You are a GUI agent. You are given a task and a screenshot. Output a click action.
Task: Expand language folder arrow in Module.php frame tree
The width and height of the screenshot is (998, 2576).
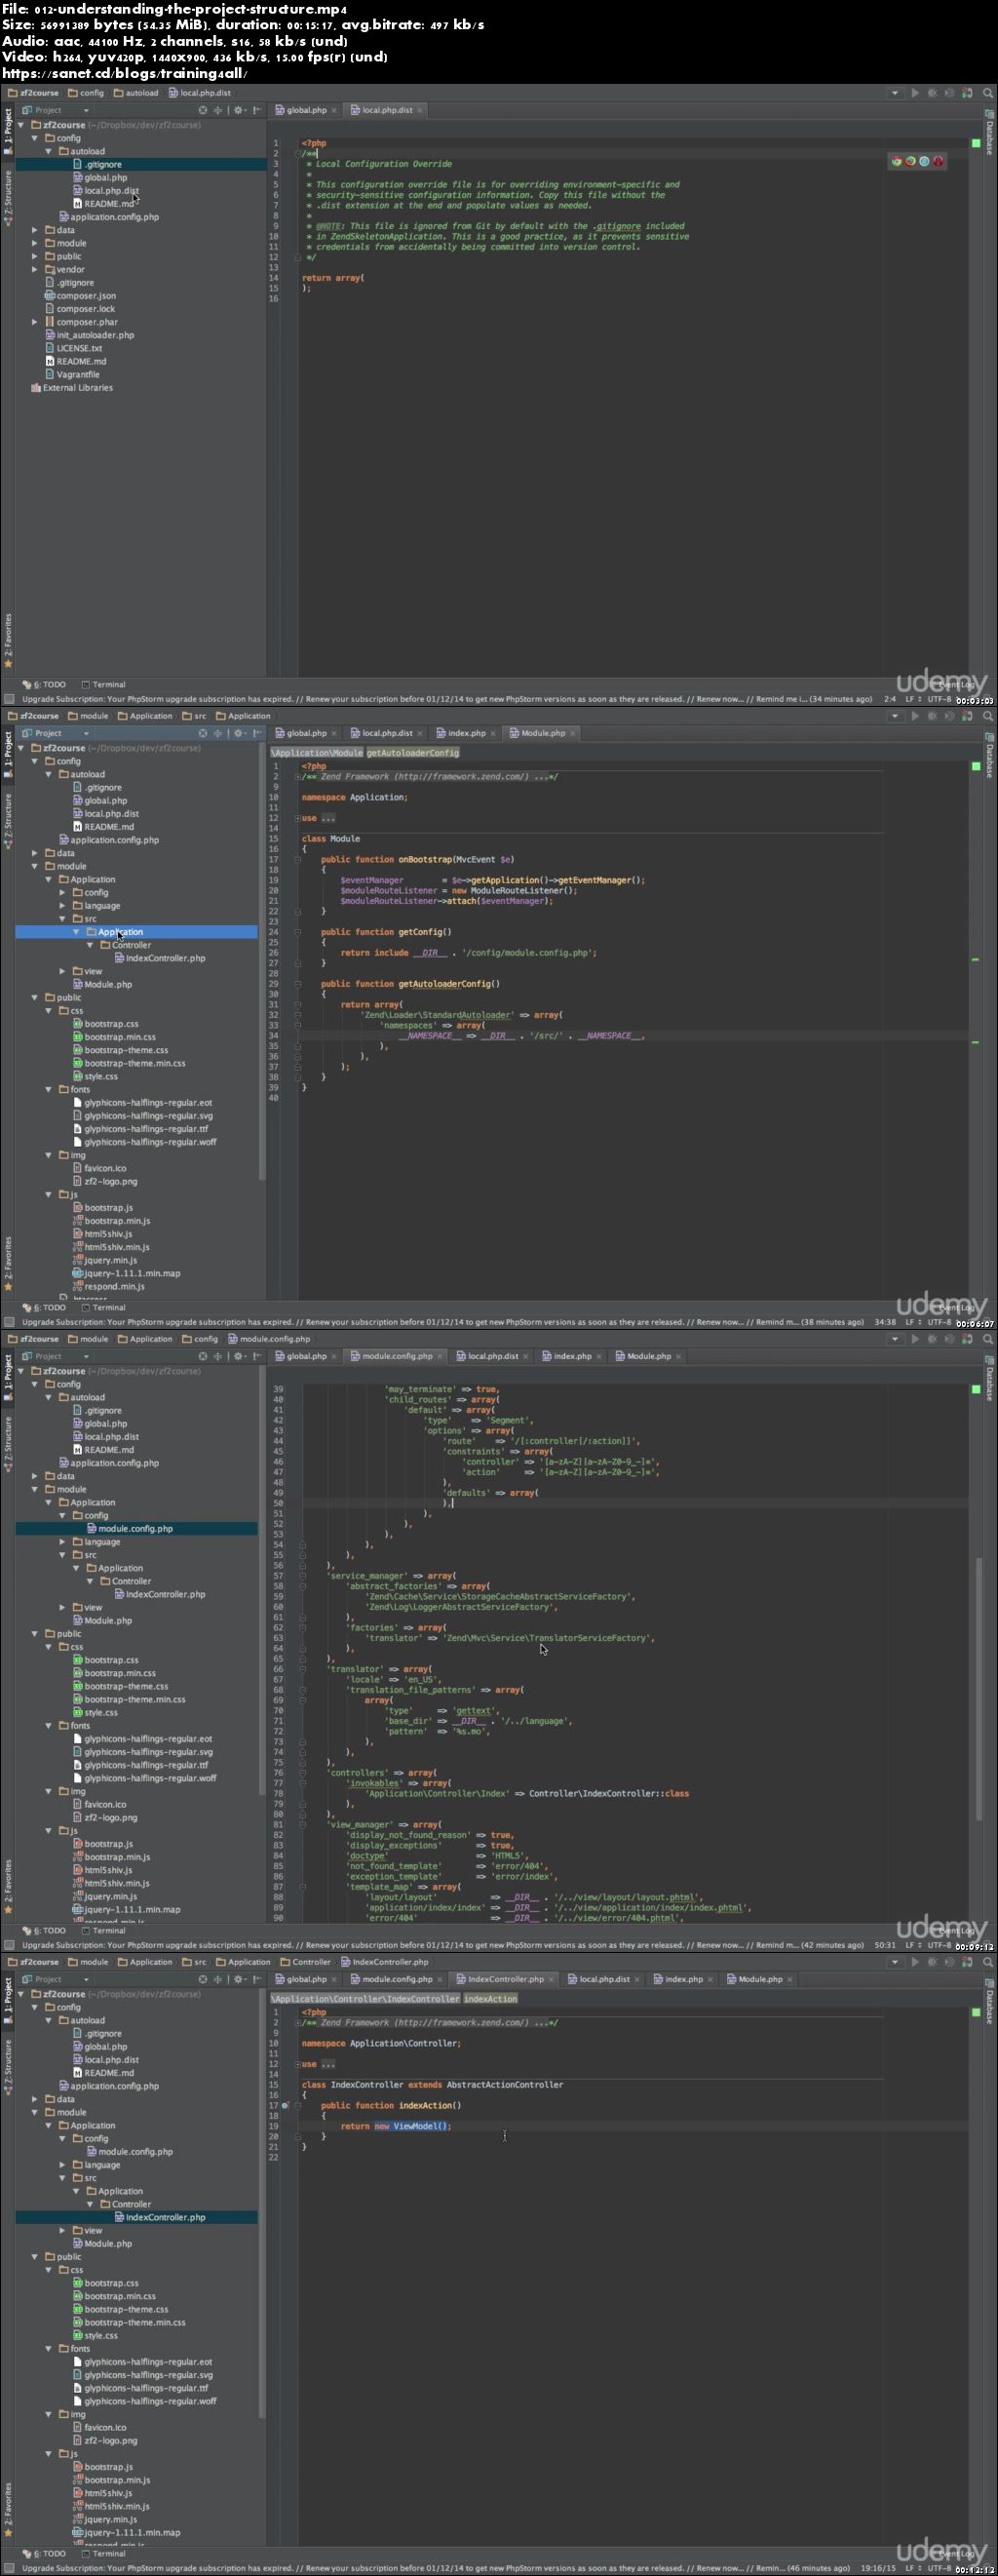tap(63, 906)
